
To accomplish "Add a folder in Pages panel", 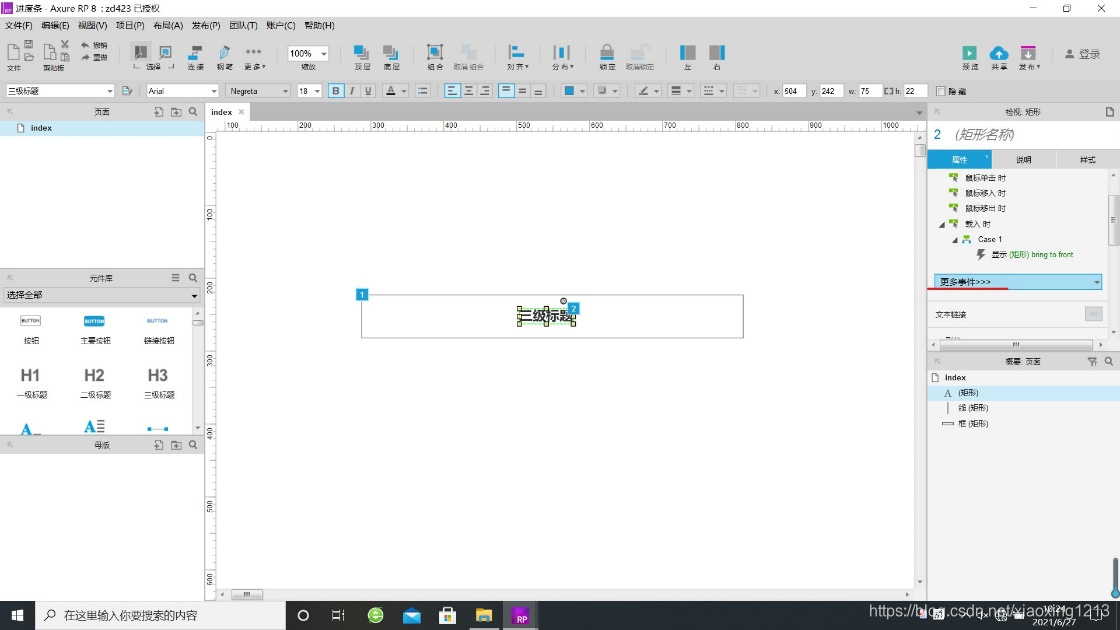I will pos(176,112).
